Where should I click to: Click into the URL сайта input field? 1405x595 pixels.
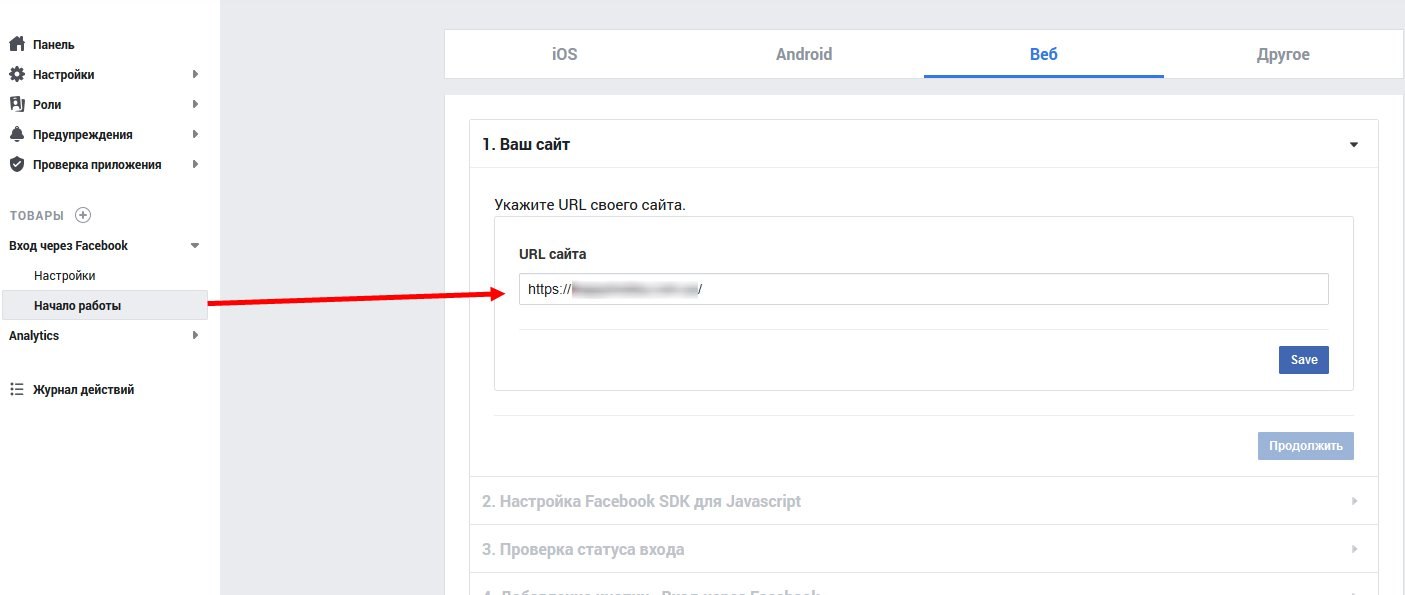[923, 289]
